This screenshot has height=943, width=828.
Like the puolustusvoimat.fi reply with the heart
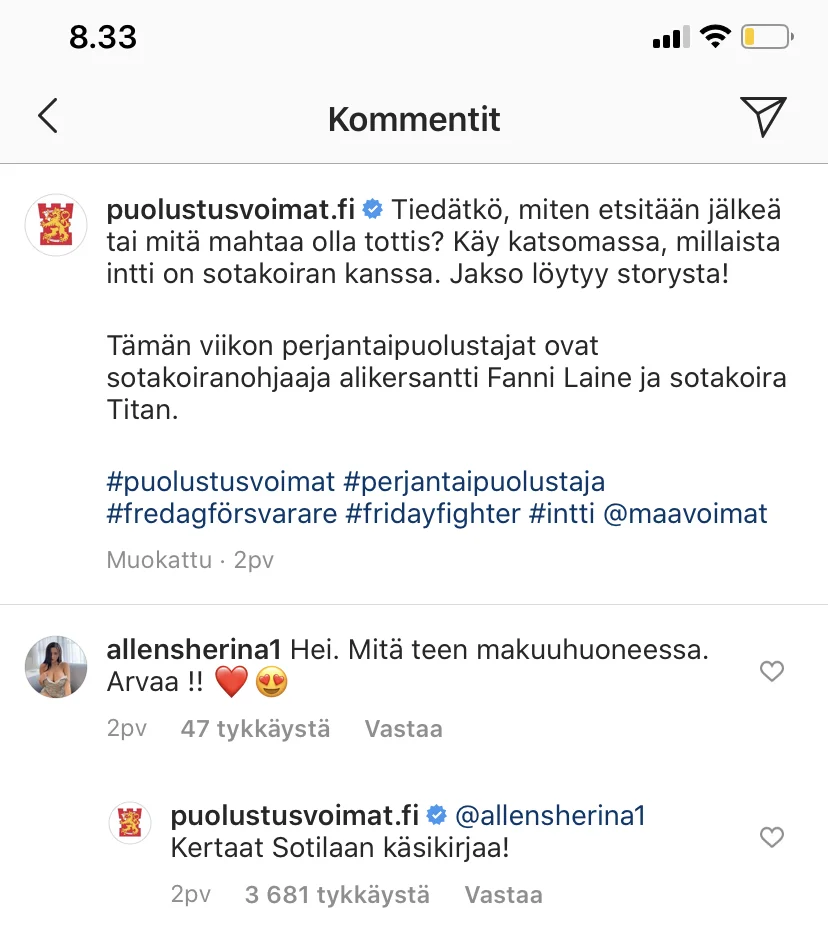pyautogui.click(x=771, y=837)
